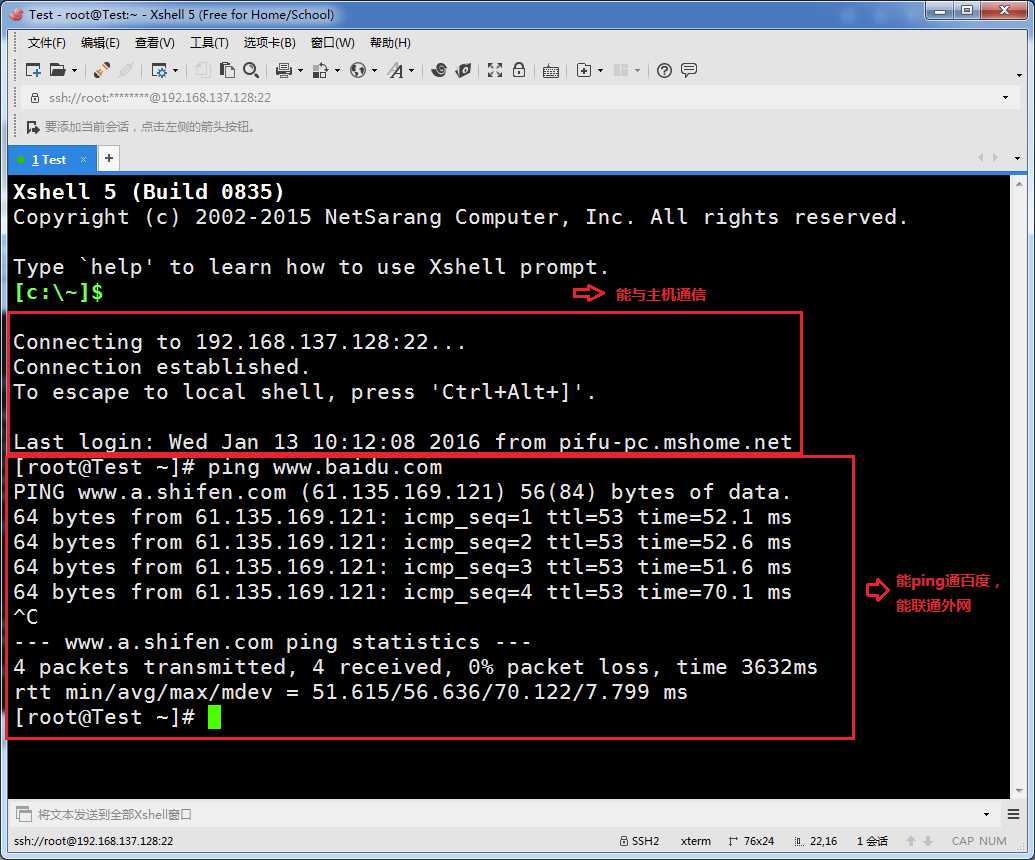Click the Feedback speech bubble icon
Image resolution: width=1035 pixels, height=860 pixels.
(x=689, y=70)
